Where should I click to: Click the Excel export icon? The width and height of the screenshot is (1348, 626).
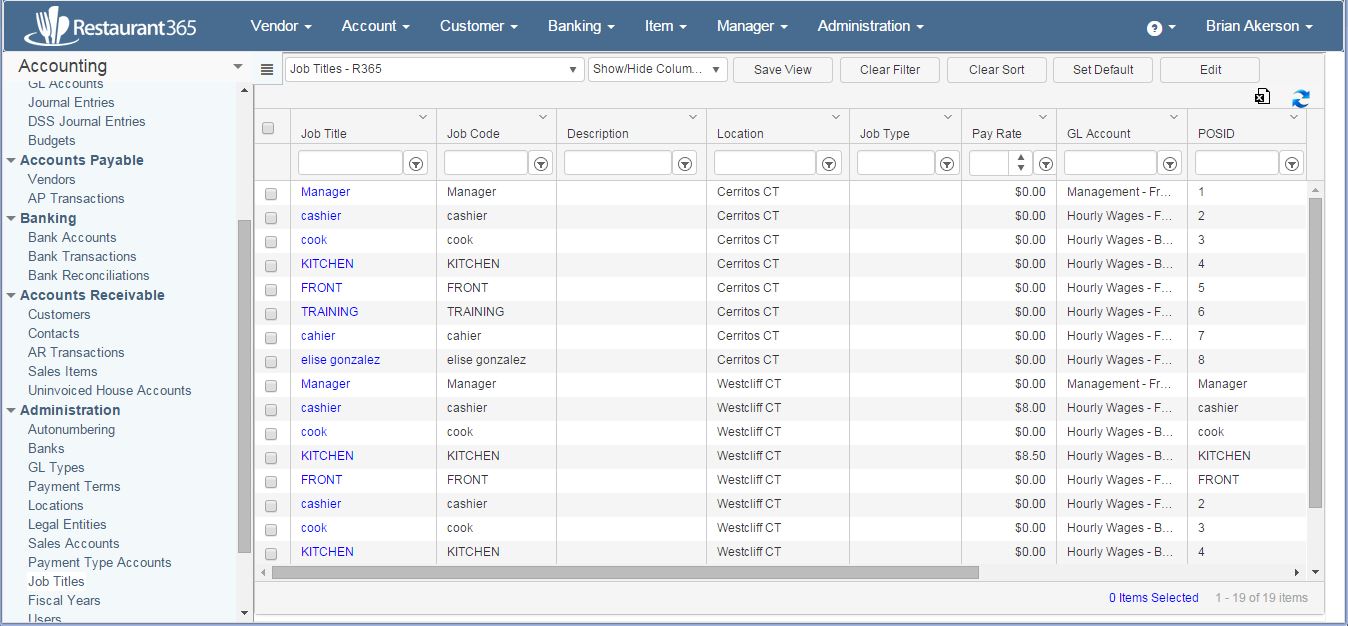pos(1263,97)
